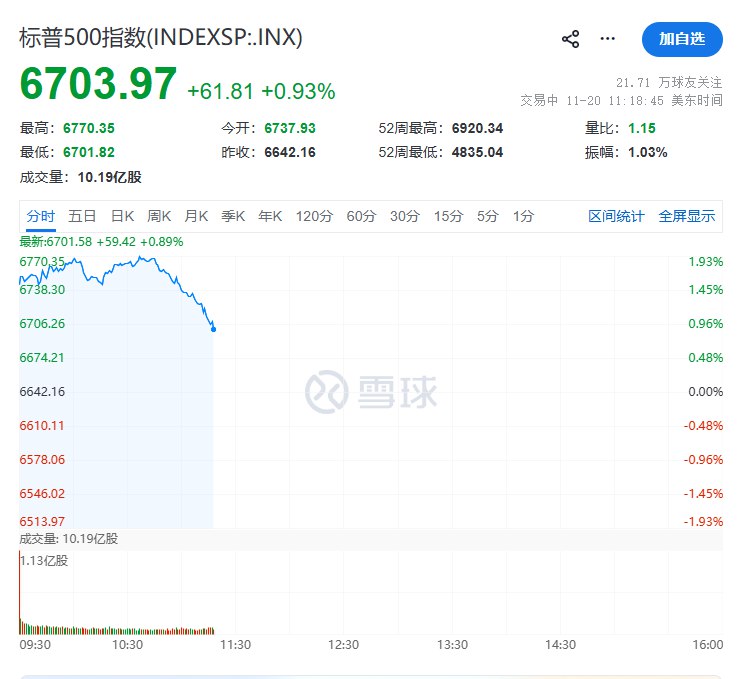The height and width of the screenshot is (679, 741).
Task: Switch to the 5分 chart
Action: [x=488, y=216]
